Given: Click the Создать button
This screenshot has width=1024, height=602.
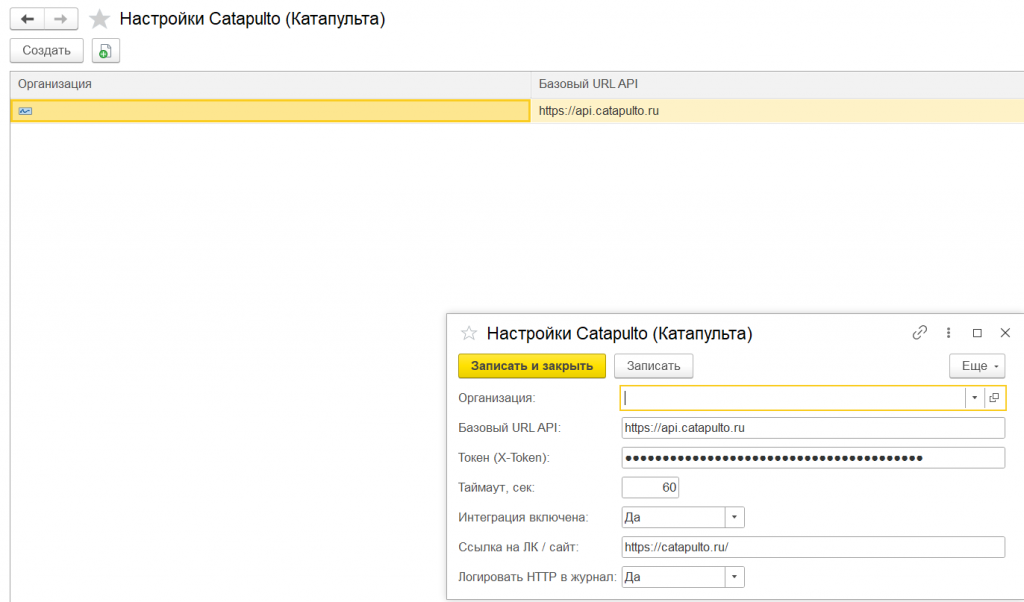Looking at the screenshot, I should click(46, 51).
